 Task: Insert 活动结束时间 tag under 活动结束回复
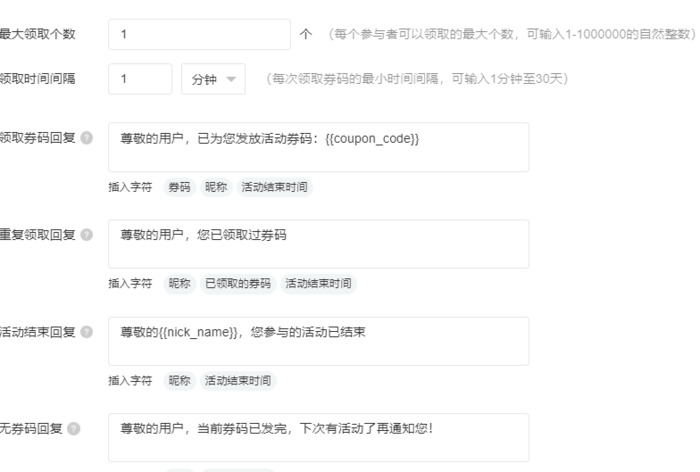238,381
